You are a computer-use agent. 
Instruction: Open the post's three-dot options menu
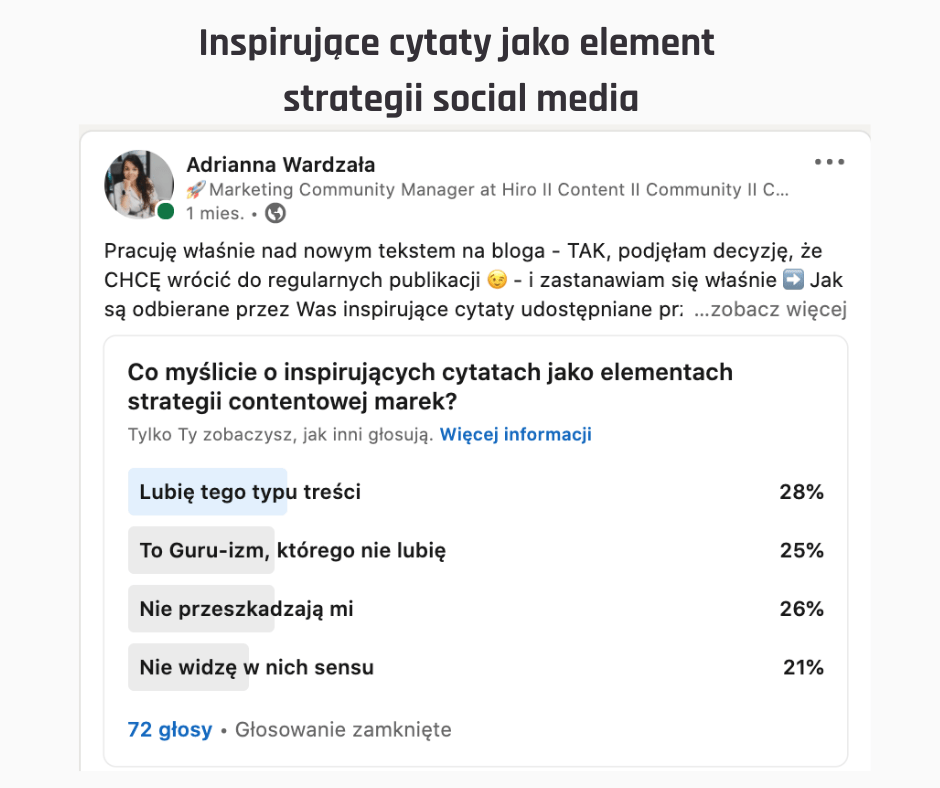click(829, 162)
